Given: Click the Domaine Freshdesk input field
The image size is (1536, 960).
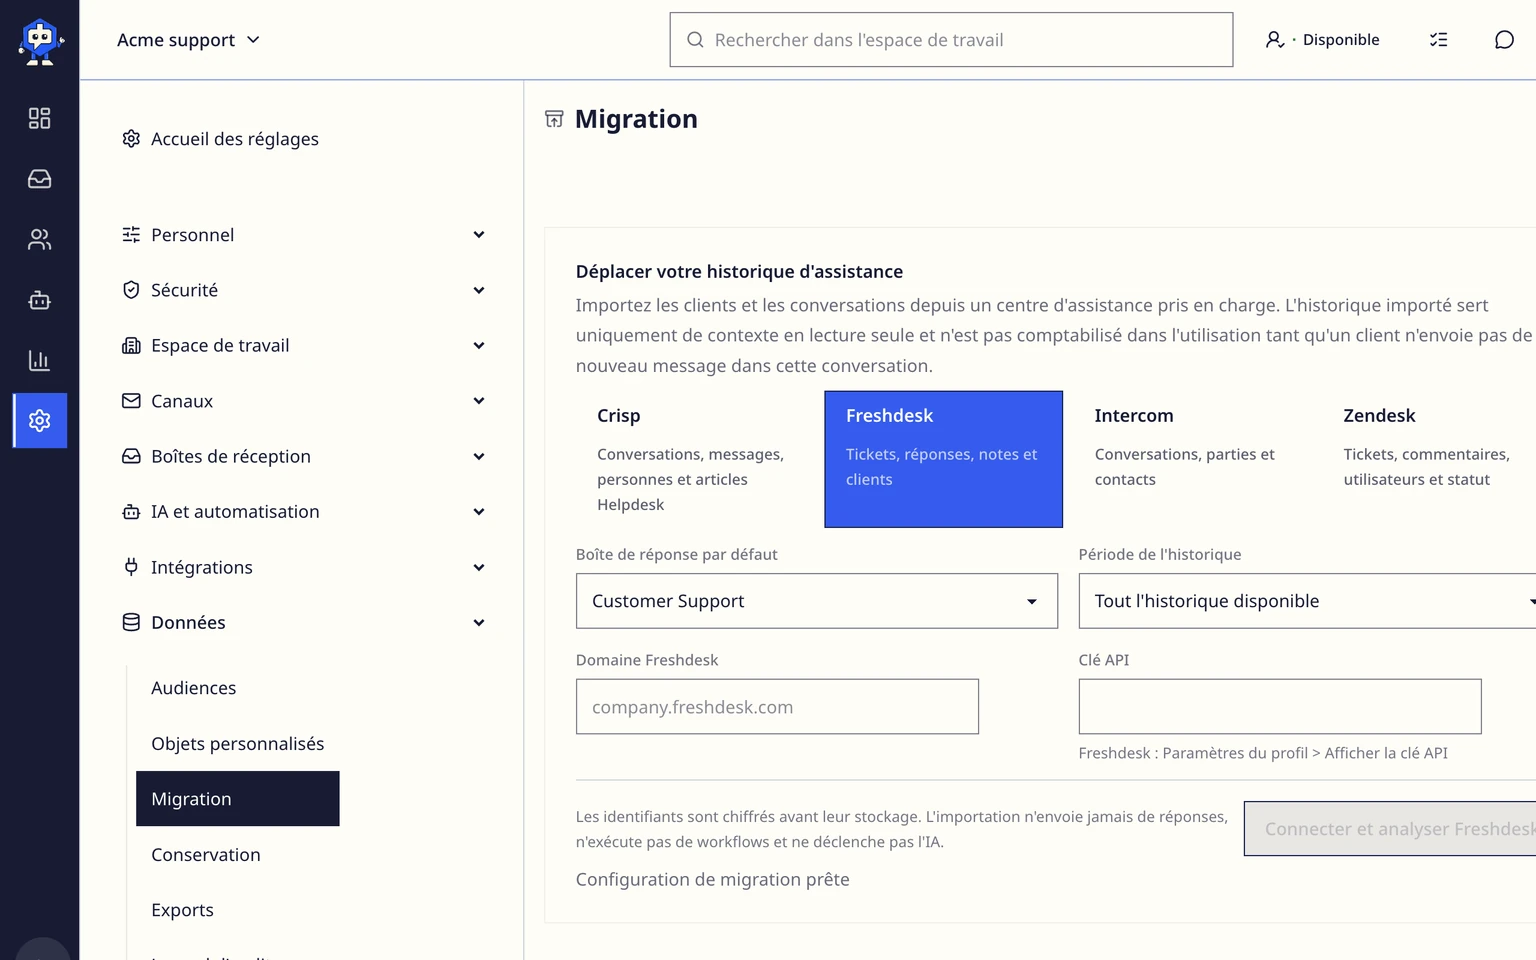Looking at the screenshot, I should [x=777, y=707].
